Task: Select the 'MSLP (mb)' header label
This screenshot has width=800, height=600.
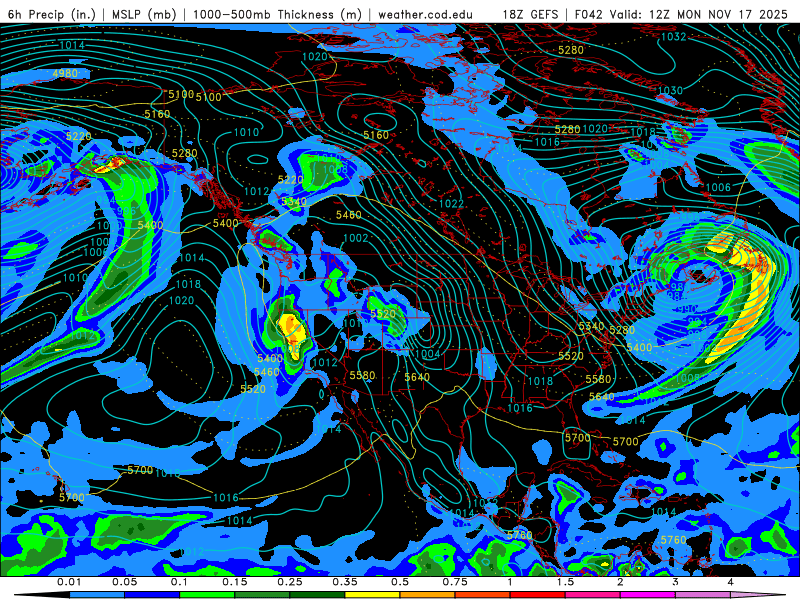Action: tap(144, 14)
